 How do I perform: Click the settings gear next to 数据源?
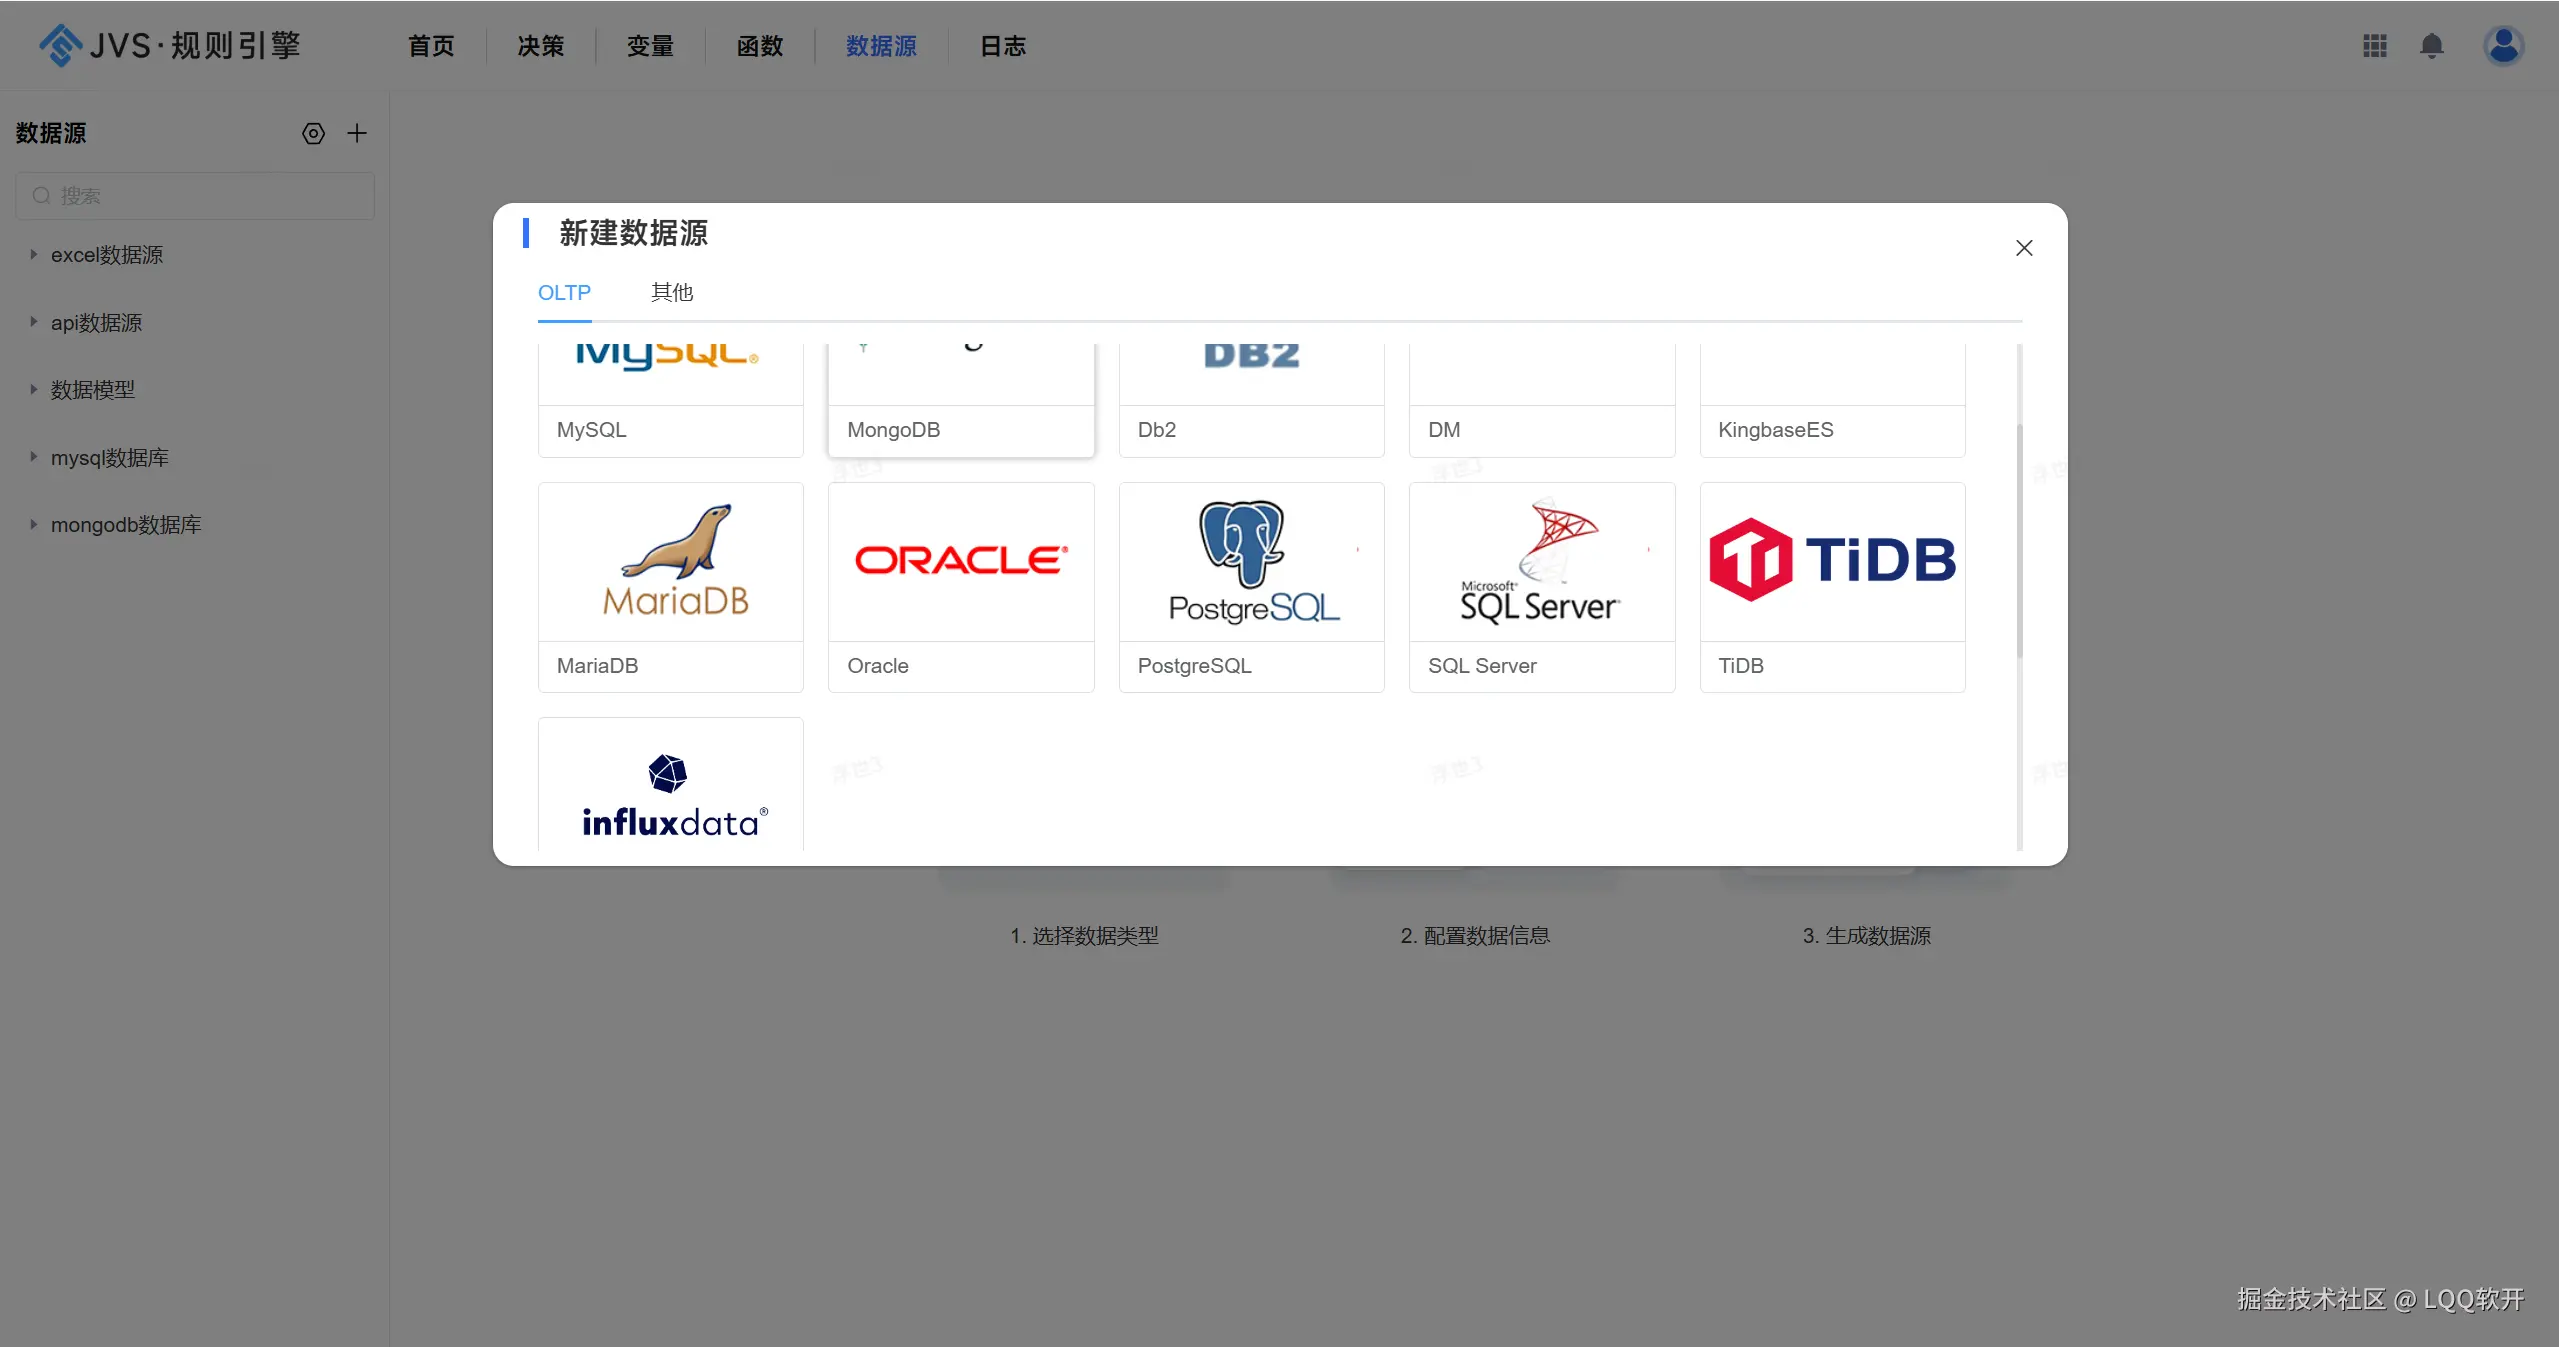point(313,134)
